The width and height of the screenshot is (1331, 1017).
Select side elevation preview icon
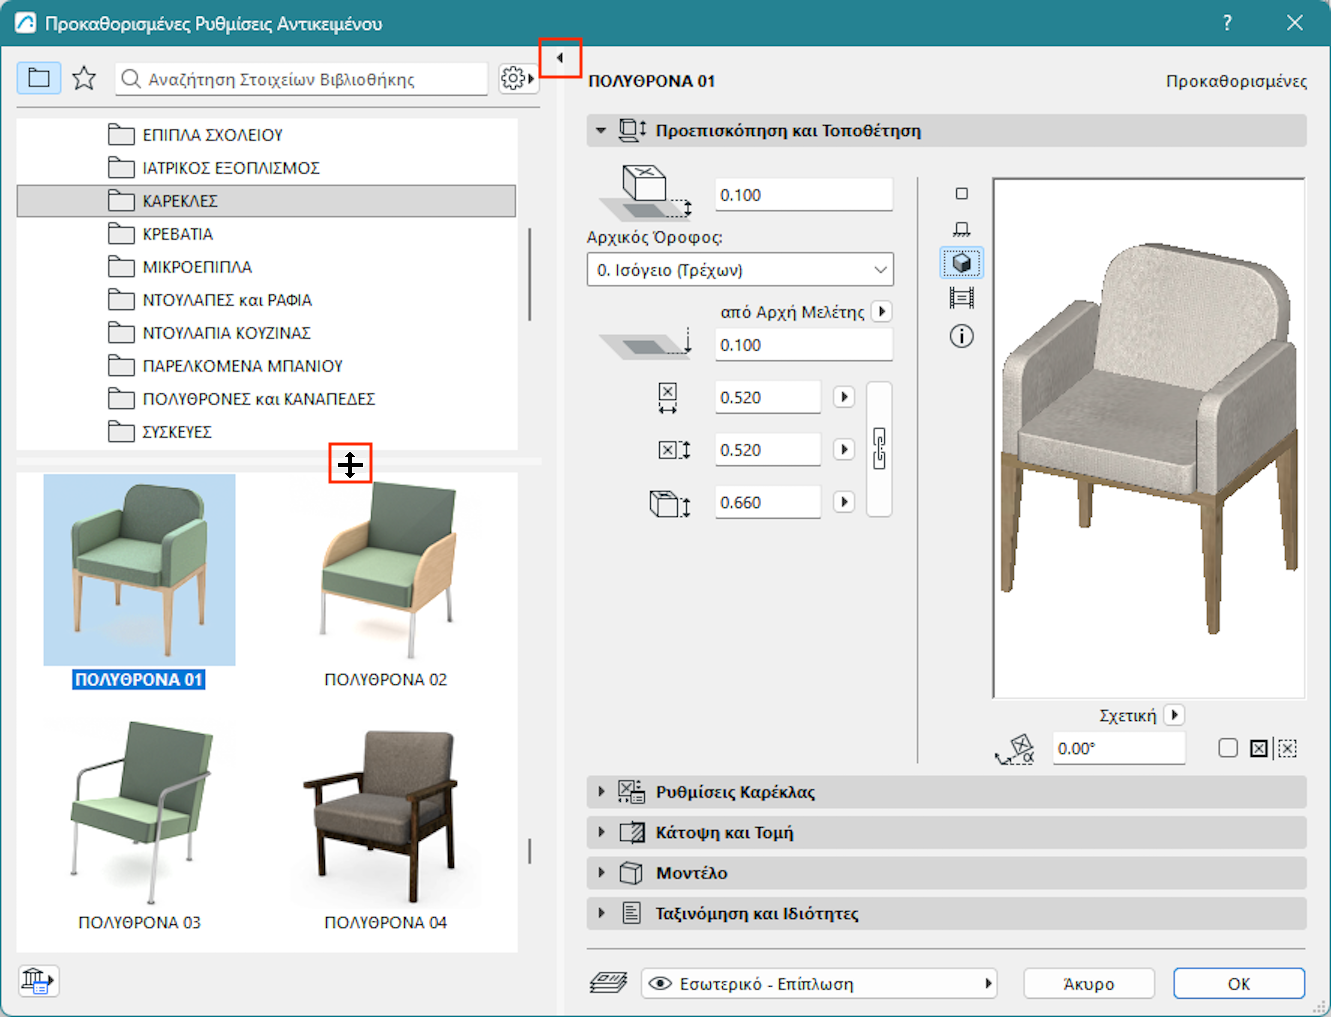[x=961, y=229]
